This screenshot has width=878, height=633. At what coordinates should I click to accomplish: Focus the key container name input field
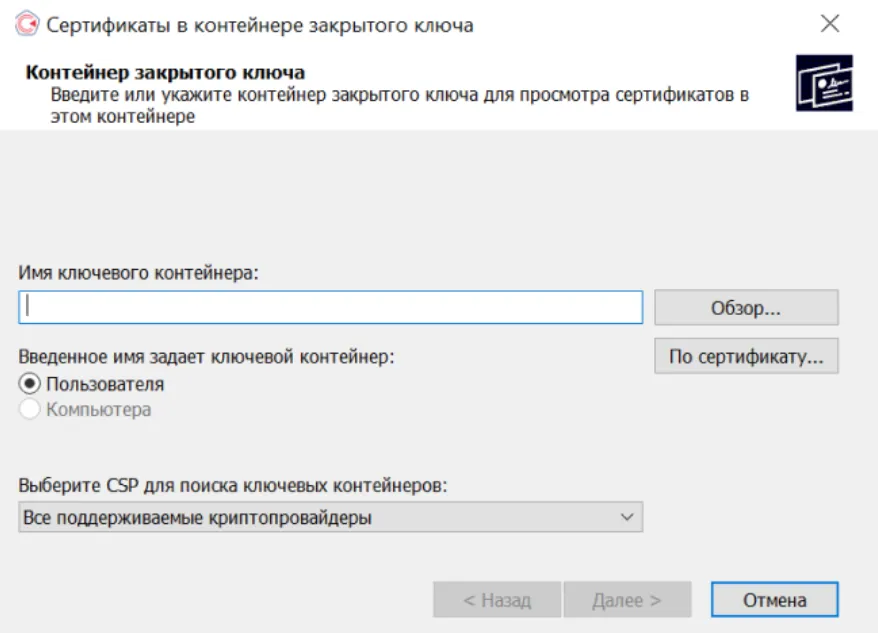(x=330, y=307)
